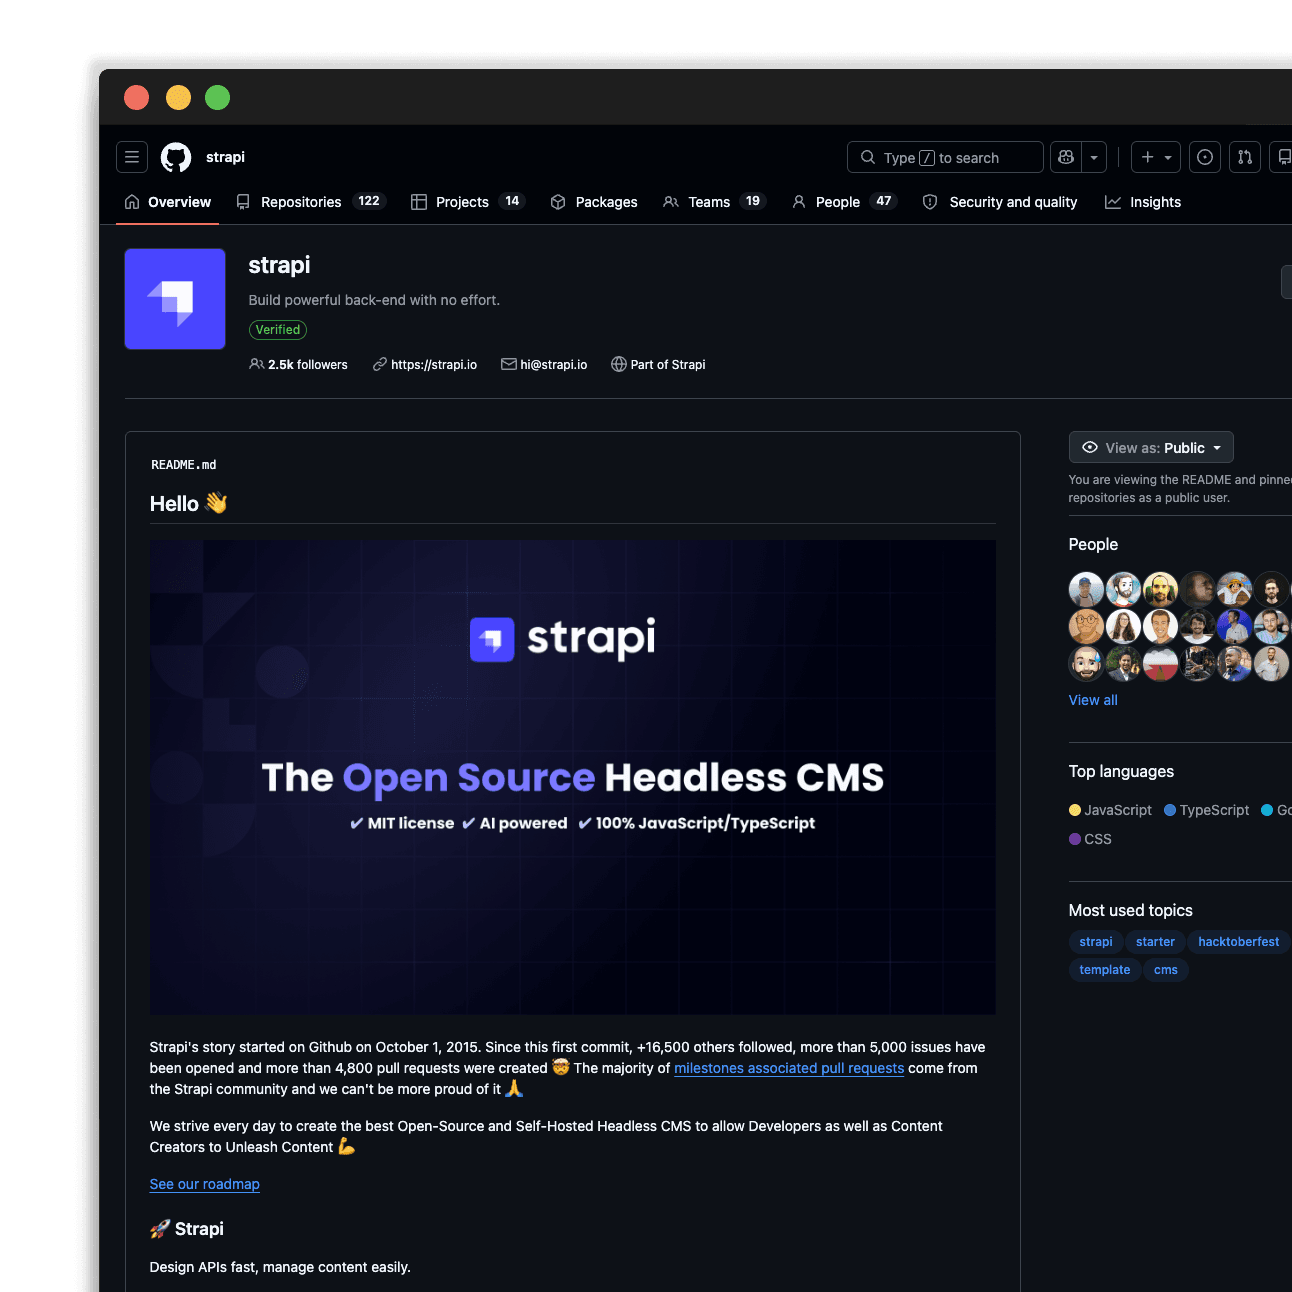The height and width of the screenshot is (1292, 1292).
Task: Open Security and quality tab
Action: pos(1000,202)
